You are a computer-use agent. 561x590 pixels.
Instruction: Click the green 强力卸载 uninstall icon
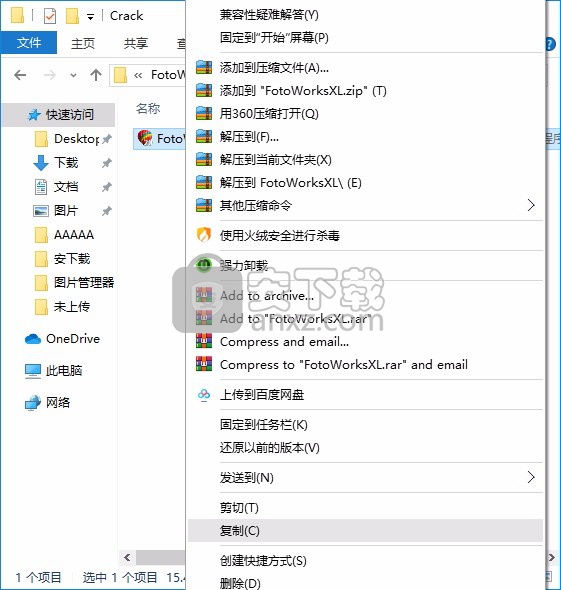pos(204,265)
